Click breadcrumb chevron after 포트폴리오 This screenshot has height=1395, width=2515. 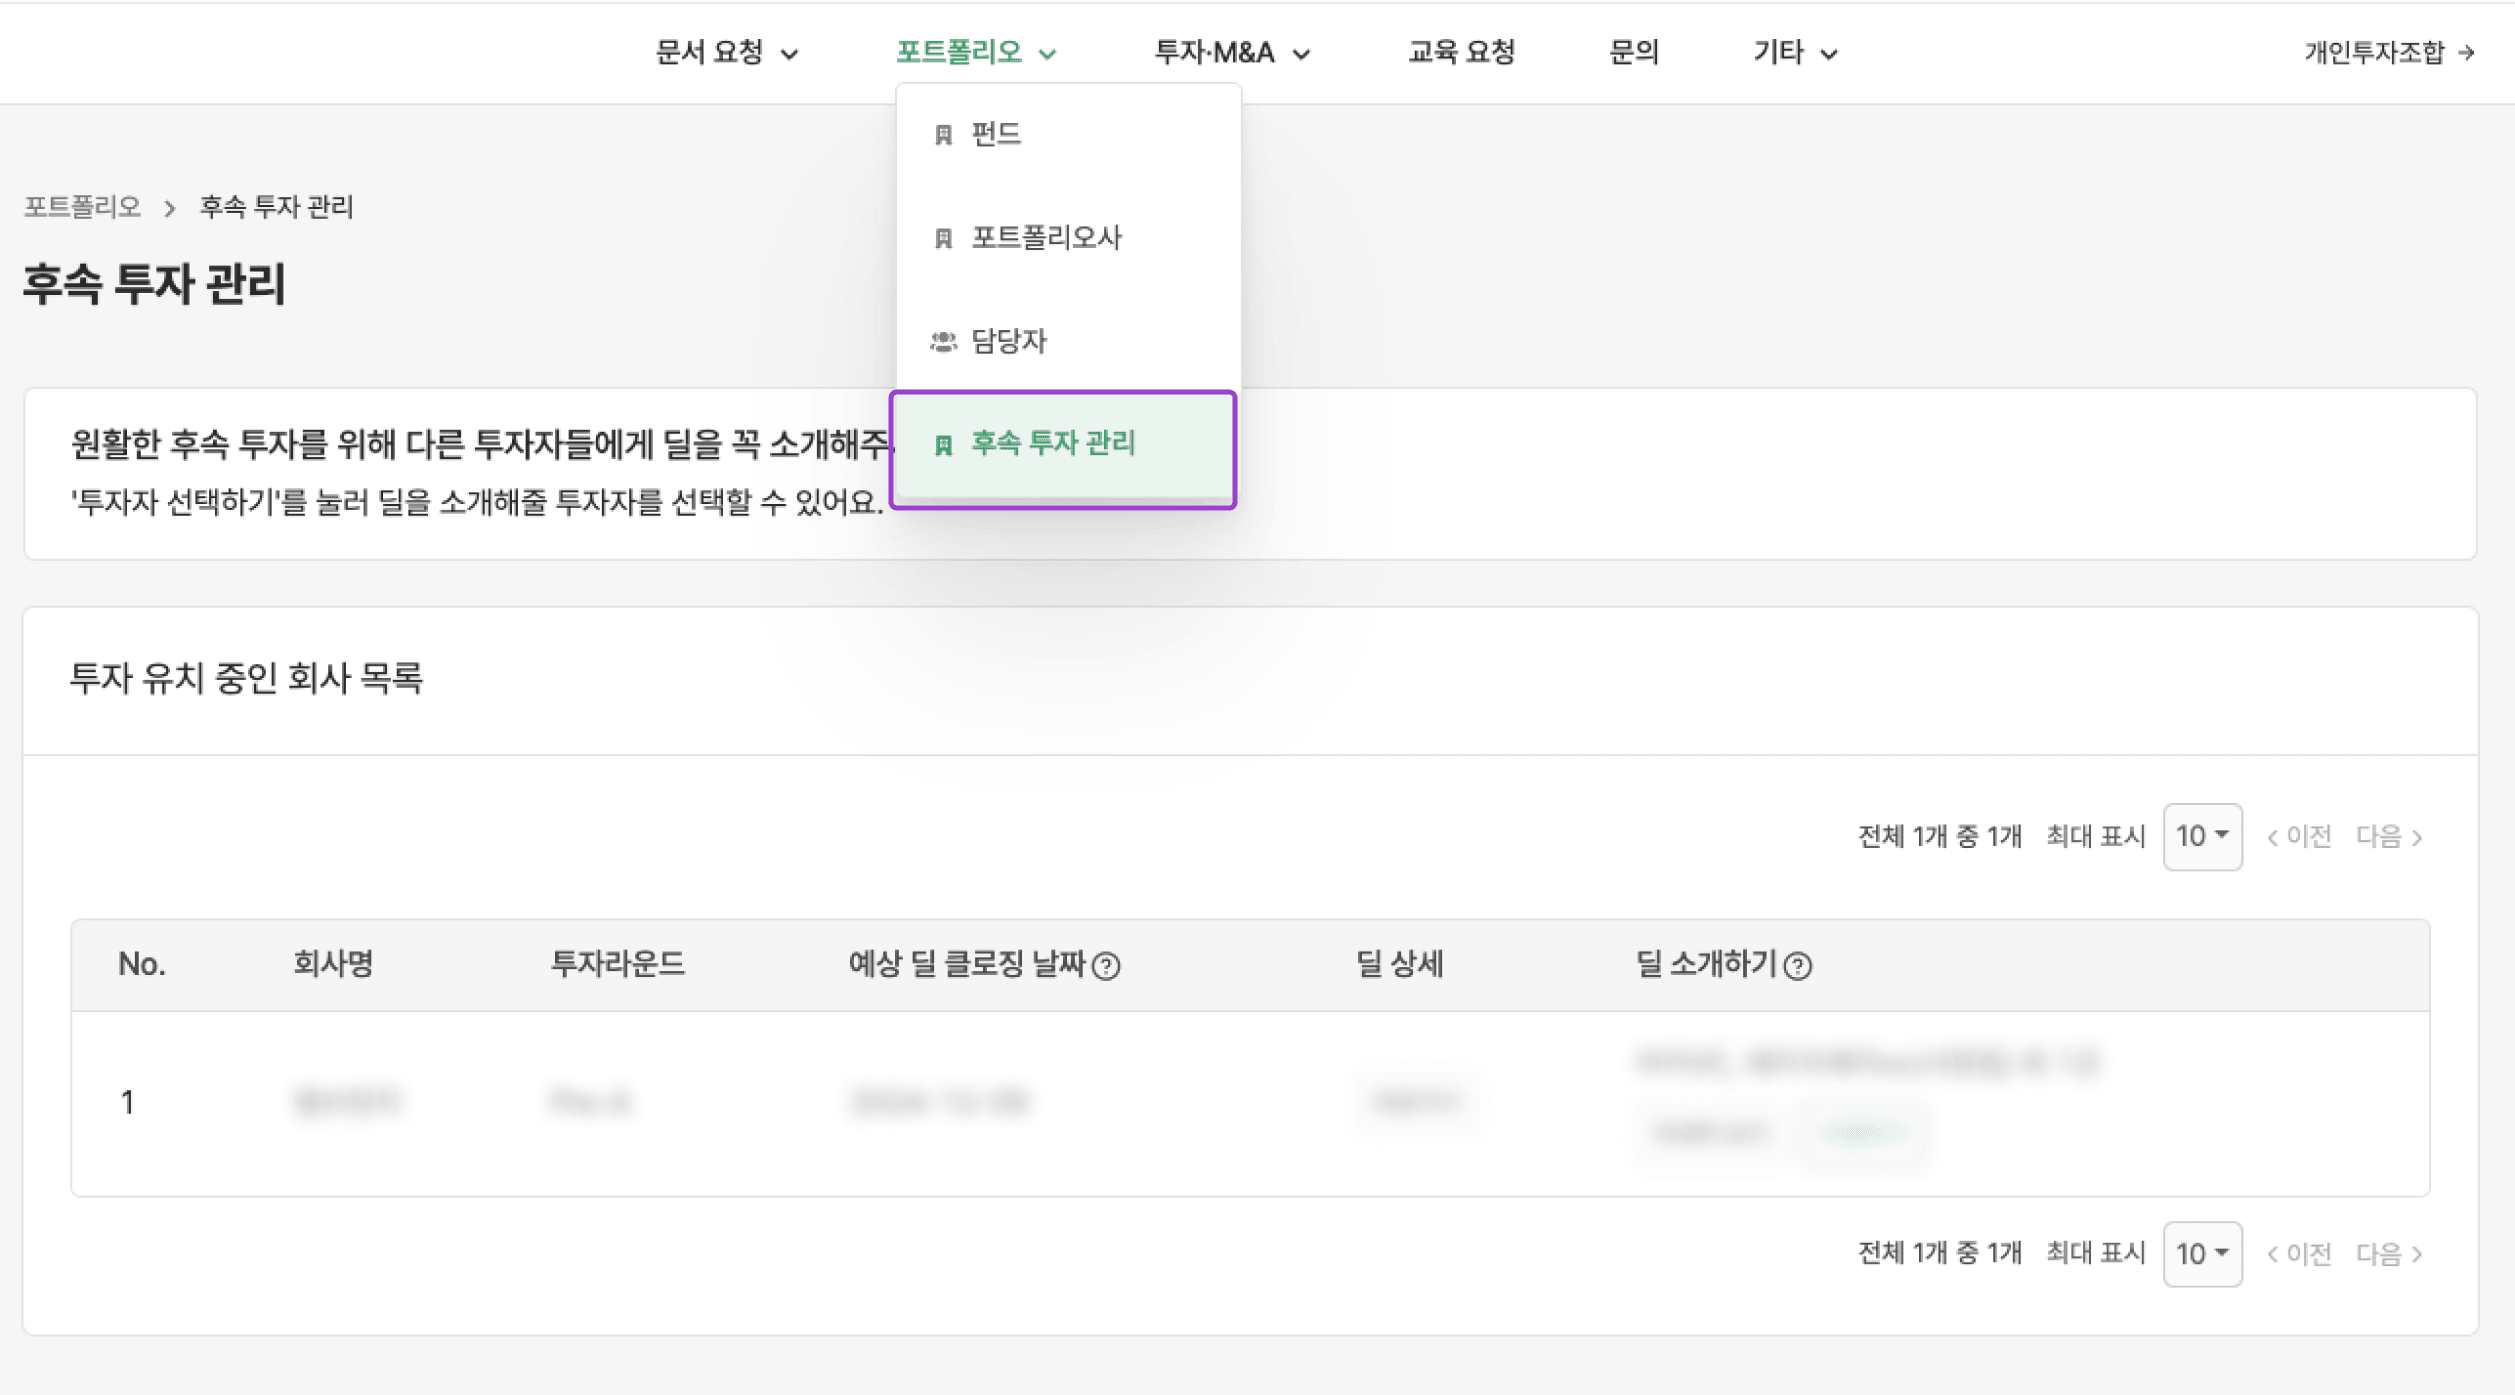[170, 208]
